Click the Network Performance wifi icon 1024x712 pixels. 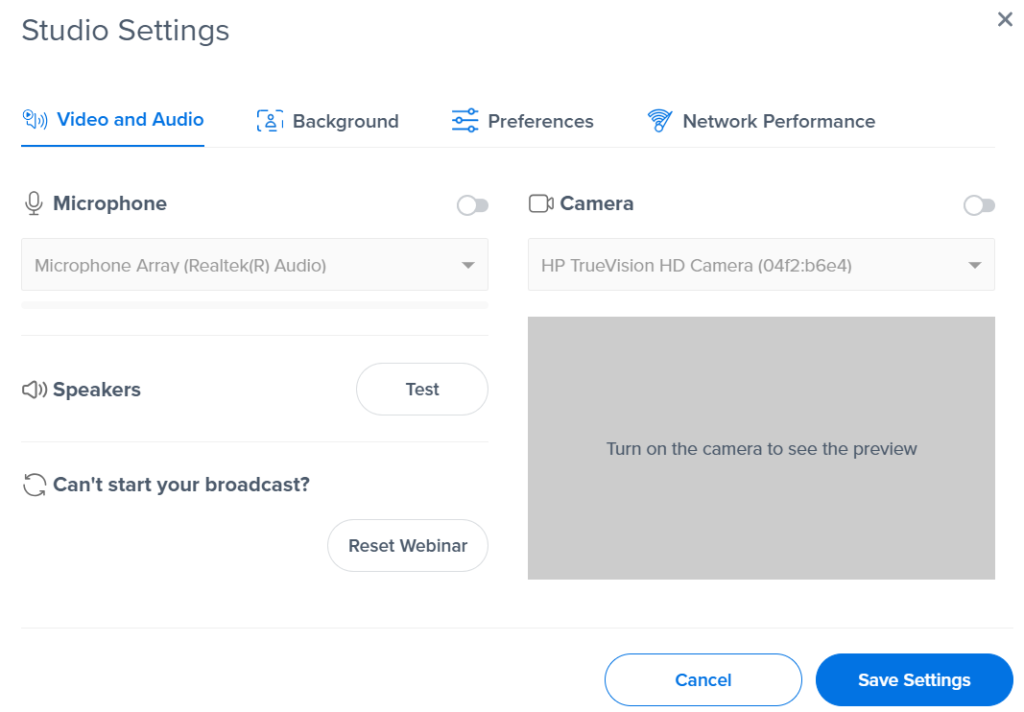(x=660, y=121)
